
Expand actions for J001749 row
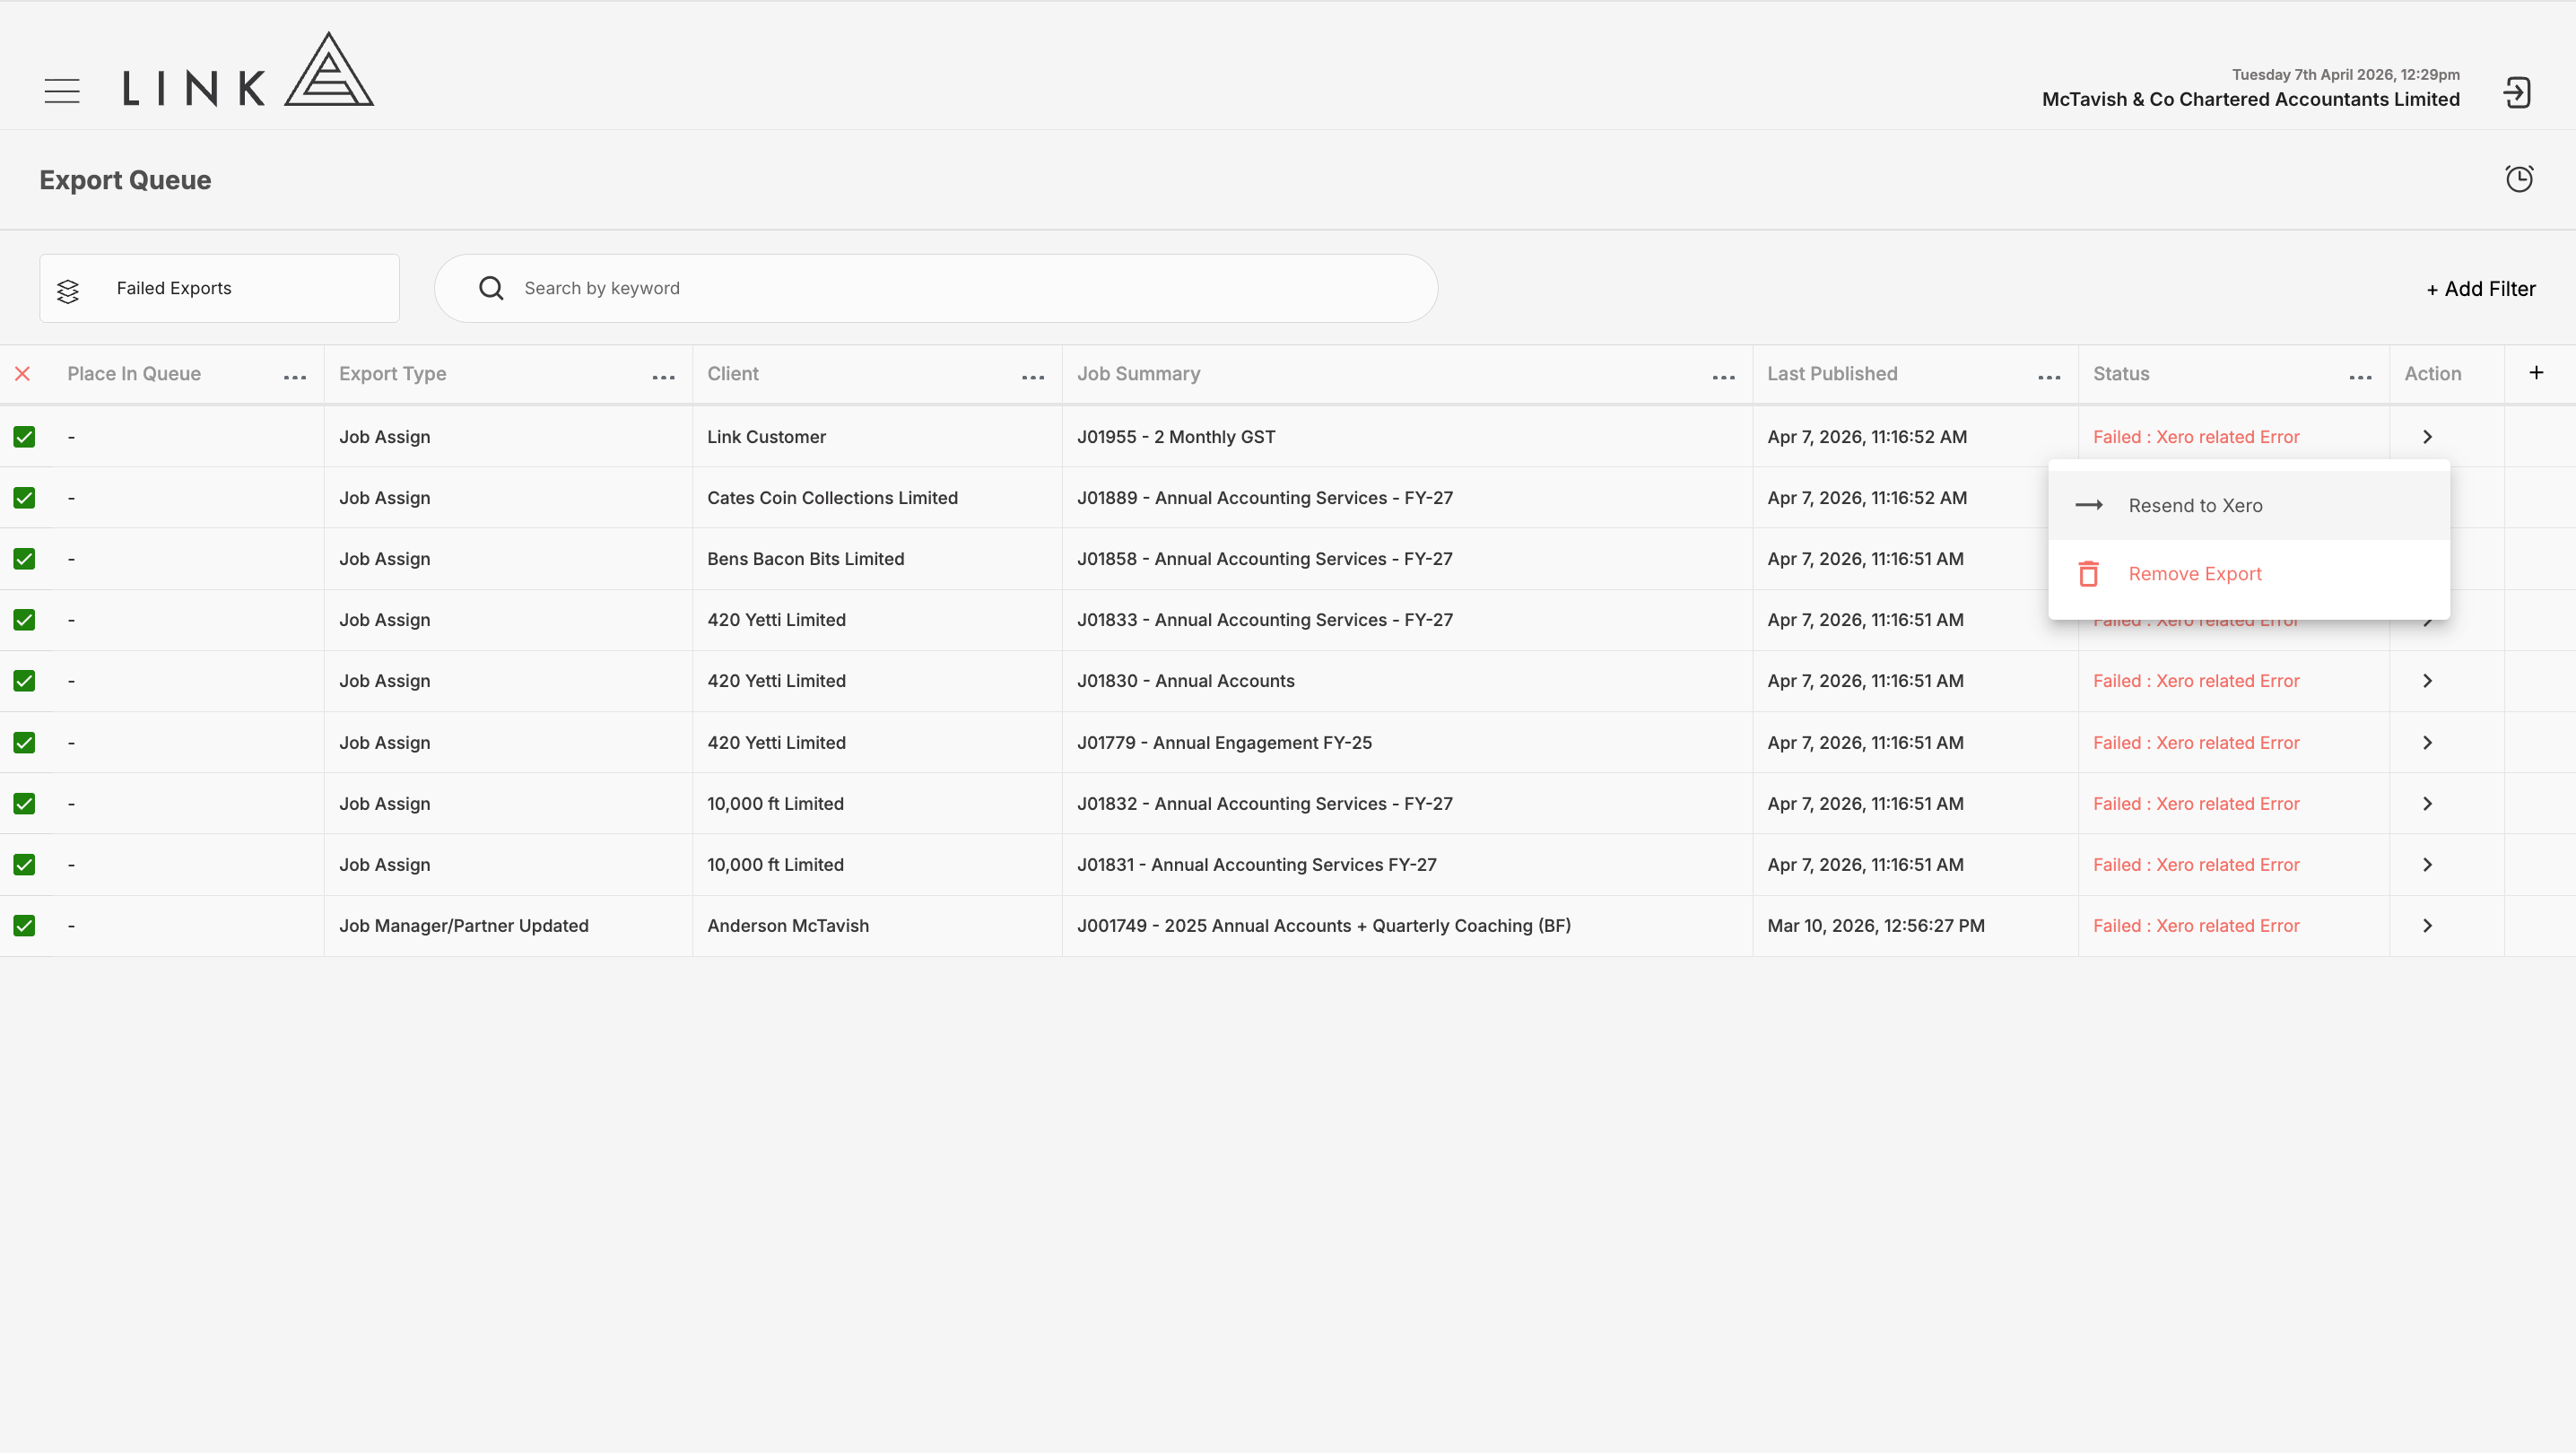tap(2427, 926)
